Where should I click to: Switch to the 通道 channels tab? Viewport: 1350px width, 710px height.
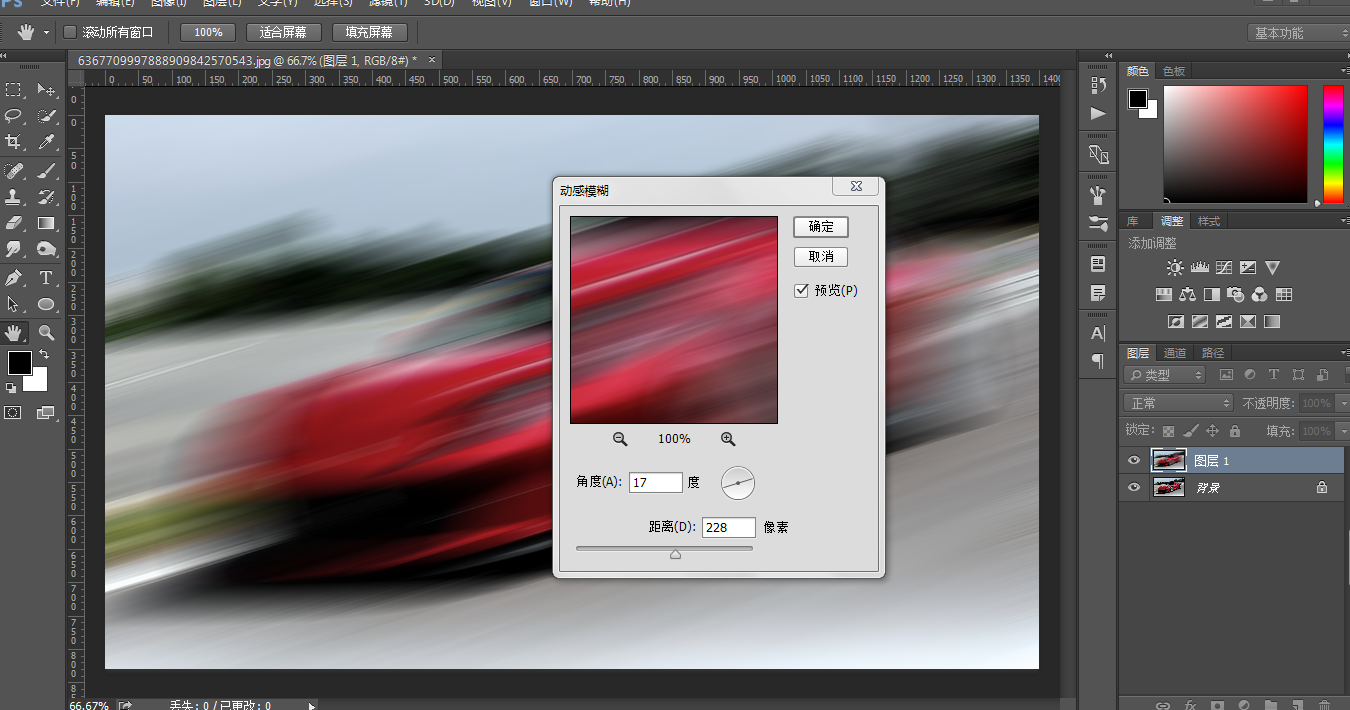[1175, 353]
